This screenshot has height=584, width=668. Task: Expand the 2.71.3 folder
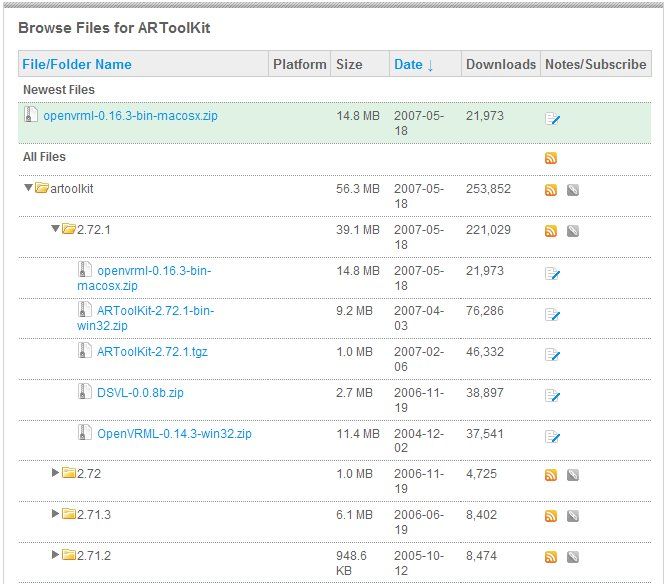pyautogui.click(x=55, y=514)
